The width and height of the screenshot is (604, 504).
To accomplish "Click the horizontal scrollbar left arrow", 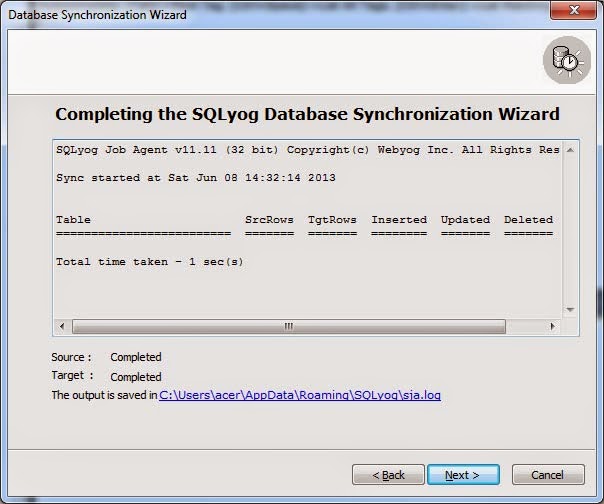I will coord(62,327).
